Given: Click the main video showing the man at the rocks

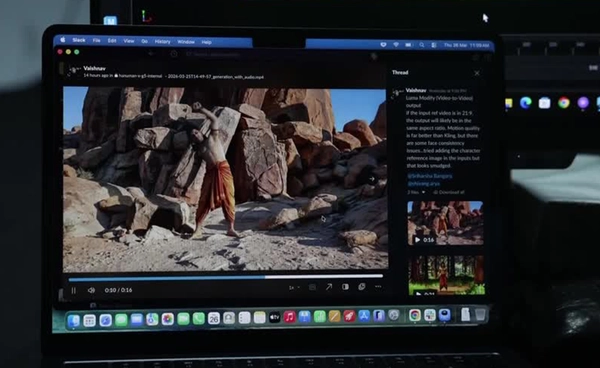Looking at the screenshot, I should pyautogui.click(x=225, y=180).
